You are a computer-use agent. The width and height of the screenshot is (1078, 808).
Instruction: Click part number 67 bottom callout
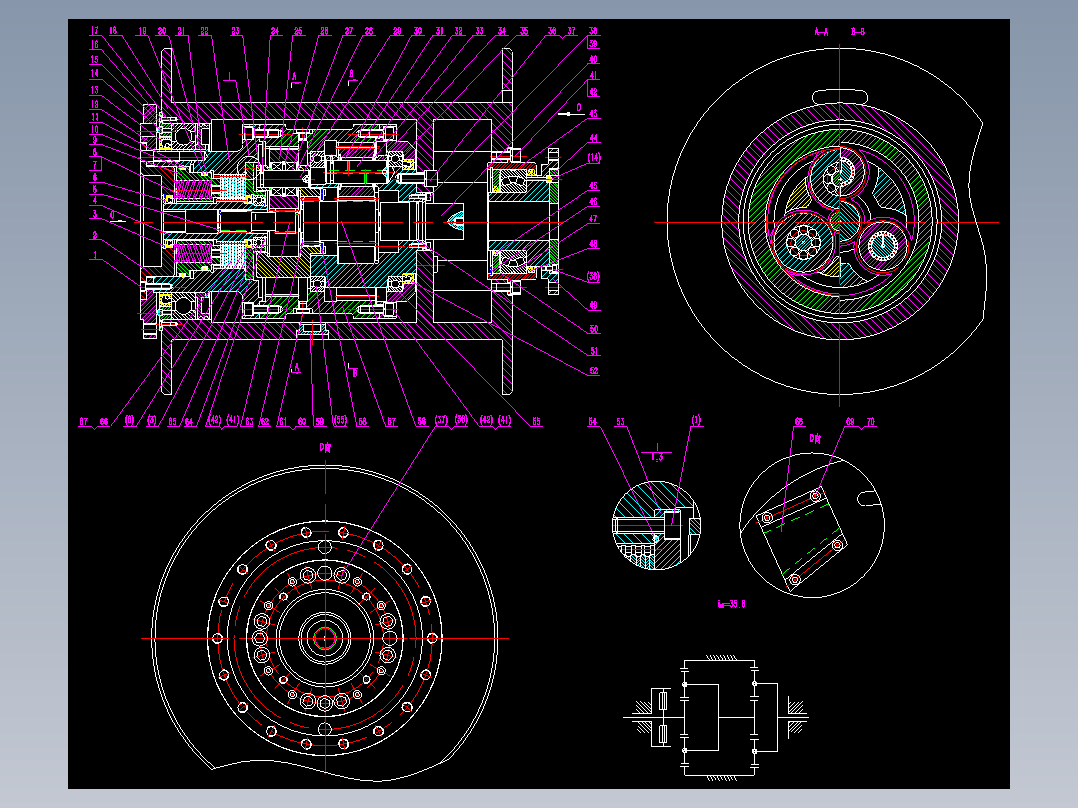click(x=83, y=422)
